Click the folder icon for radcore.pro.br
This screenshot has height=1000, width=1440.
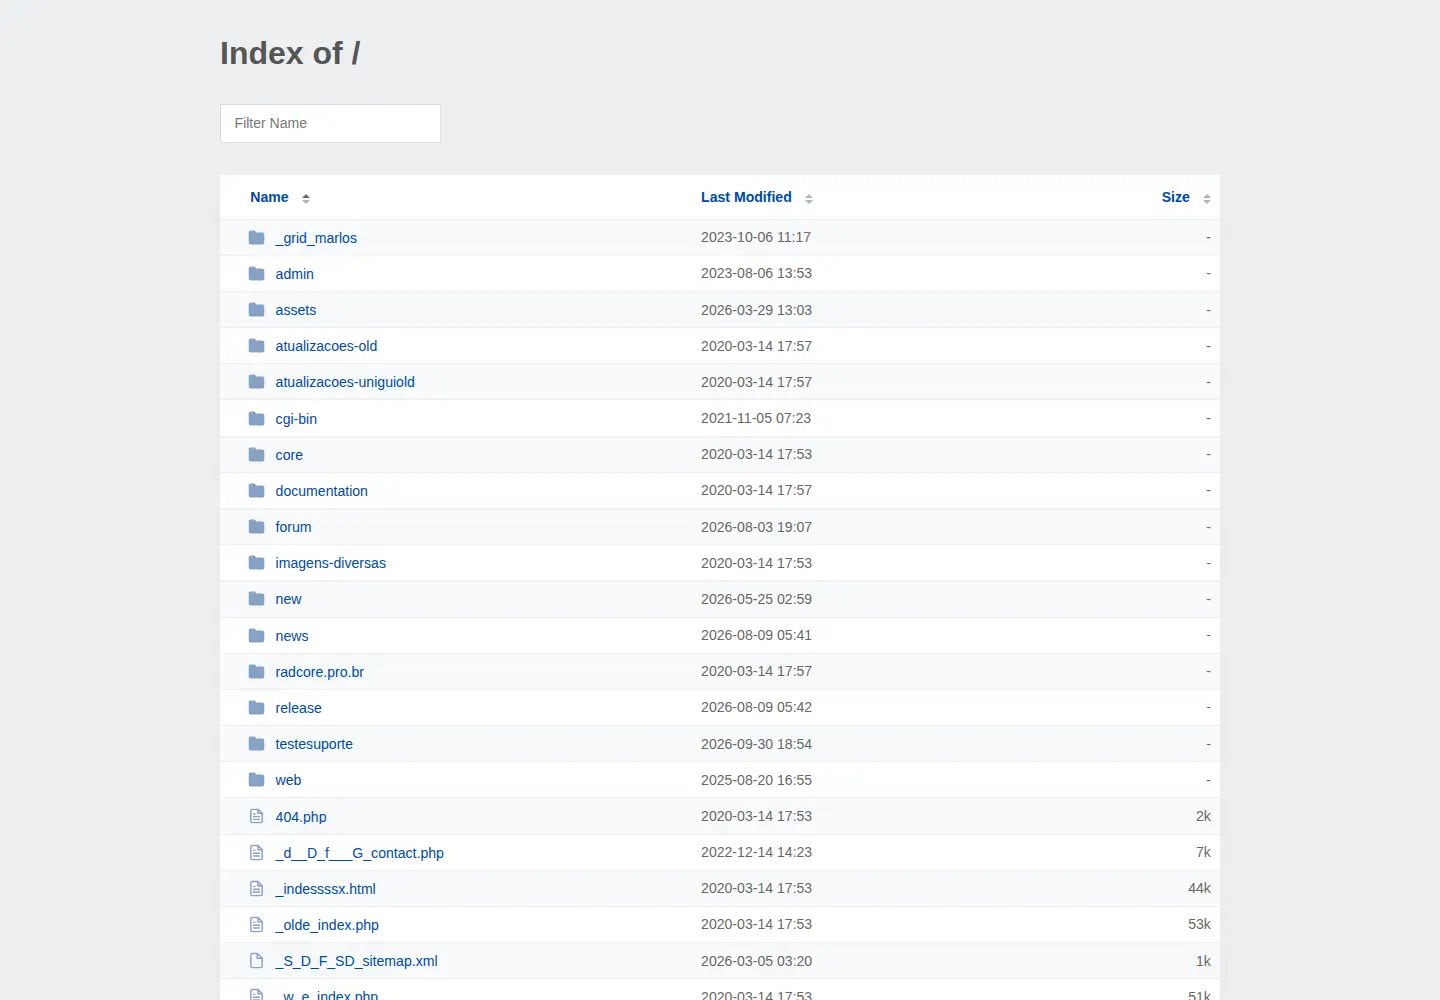(x=257, y=672)
